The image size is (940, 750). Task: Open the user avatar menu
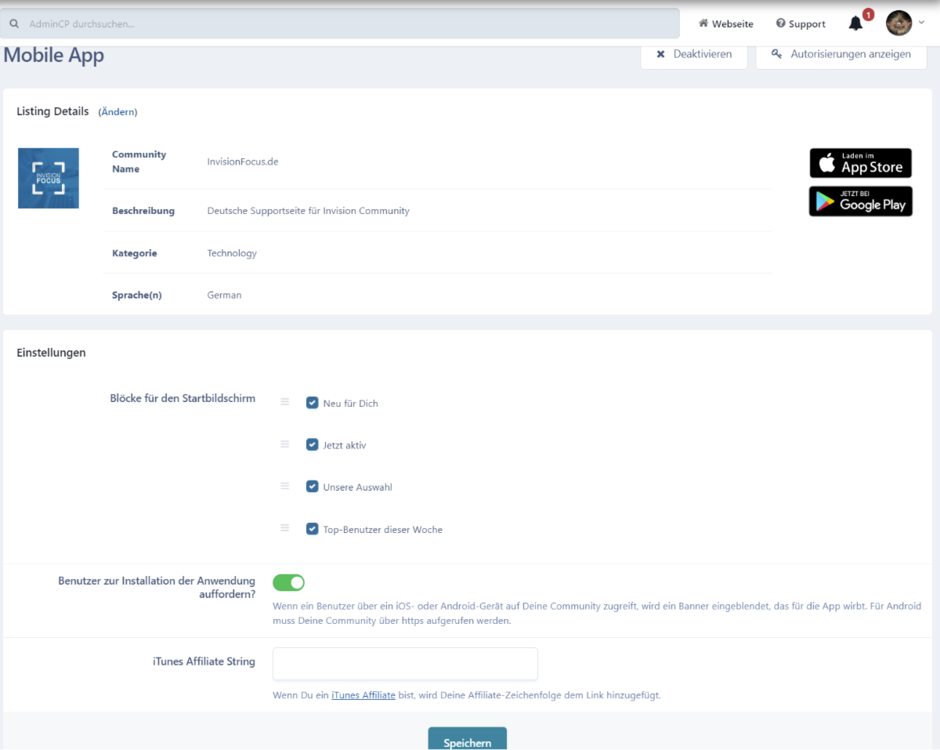pos(899,23)
